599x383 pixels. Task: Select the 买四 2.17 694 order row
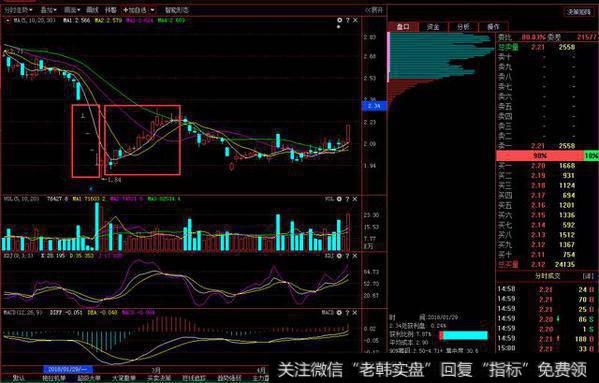click(x=547, y=196)
